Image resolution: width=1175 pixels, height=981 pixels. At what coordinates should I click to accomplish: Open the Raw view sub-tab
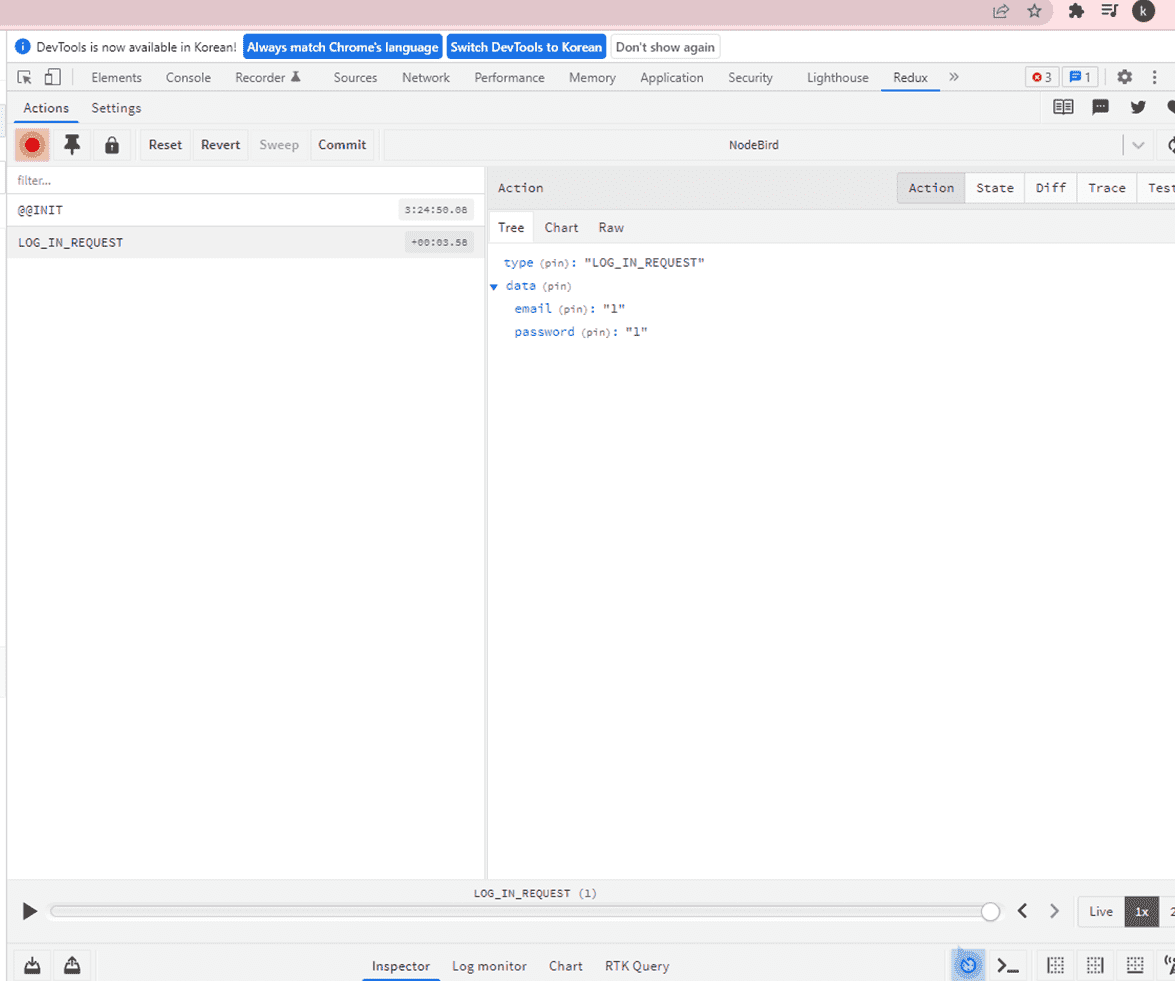click(x=611, y=228)
